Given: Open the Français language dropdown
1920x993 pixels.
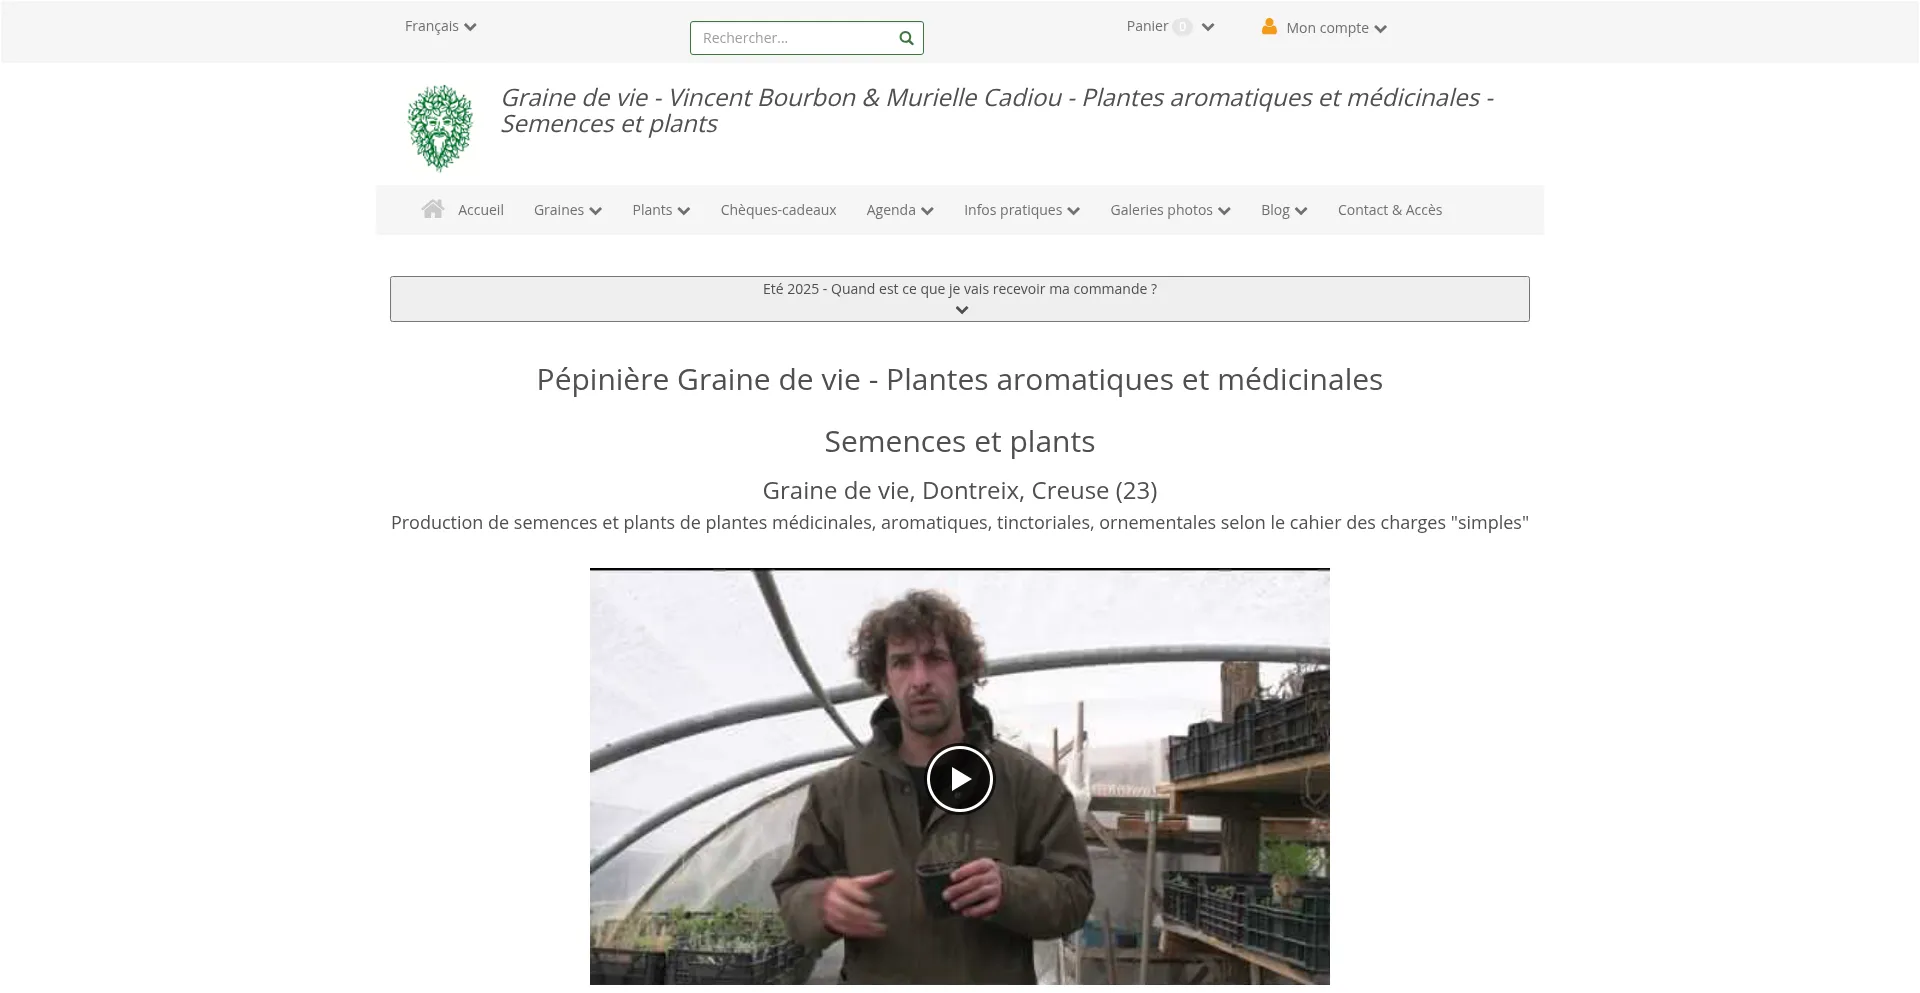Looking at the screenshot, I should tap(440, 26).
